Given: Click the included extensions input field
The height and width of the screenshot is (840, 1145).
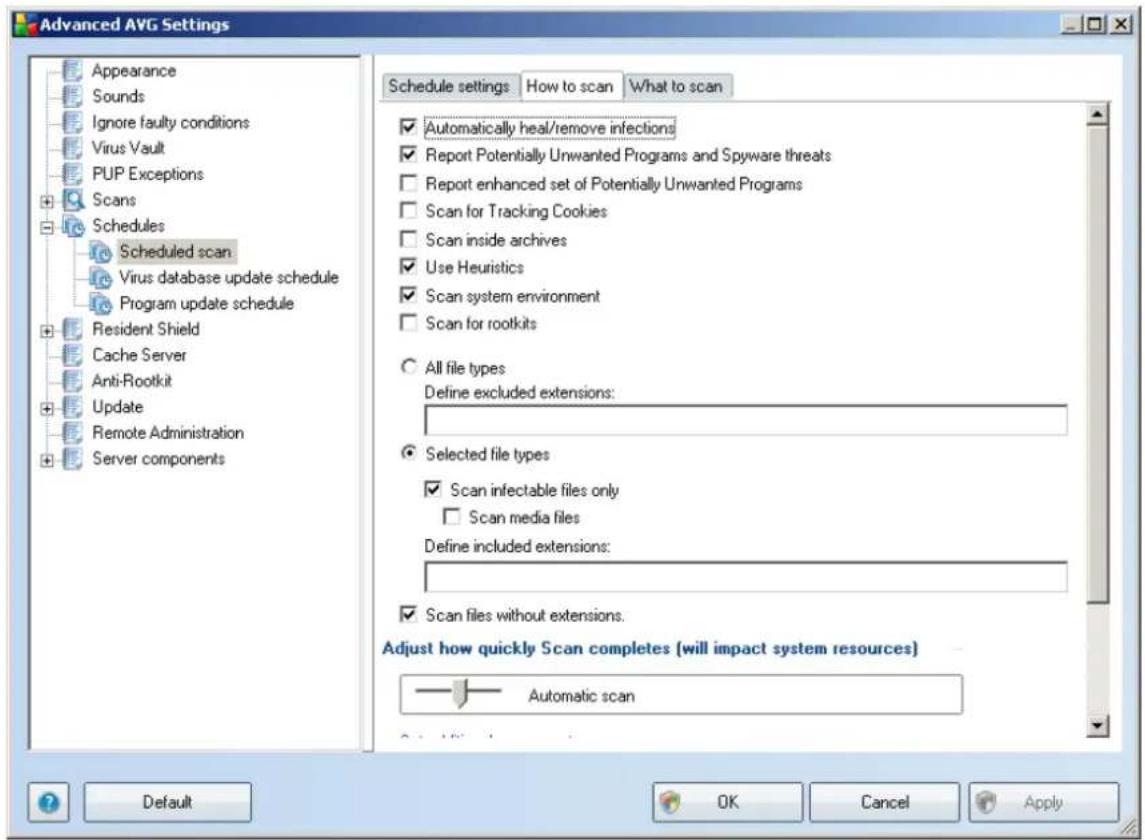Looking at the screenshot, I should click(746, 576).
